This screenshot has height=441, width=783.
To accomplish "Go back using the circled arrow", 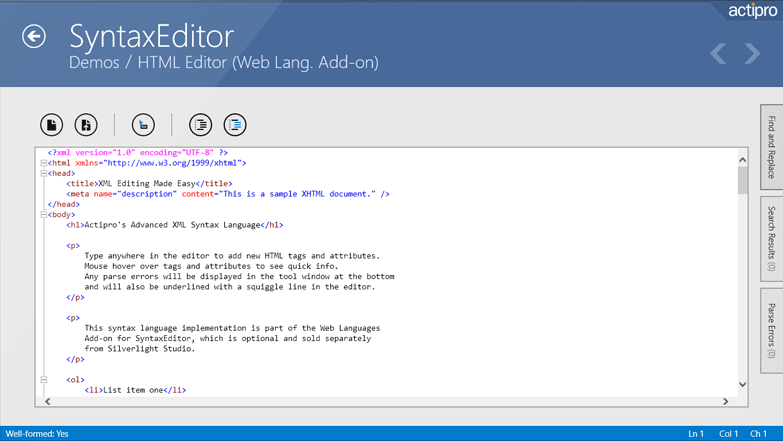I will point(34,36).
